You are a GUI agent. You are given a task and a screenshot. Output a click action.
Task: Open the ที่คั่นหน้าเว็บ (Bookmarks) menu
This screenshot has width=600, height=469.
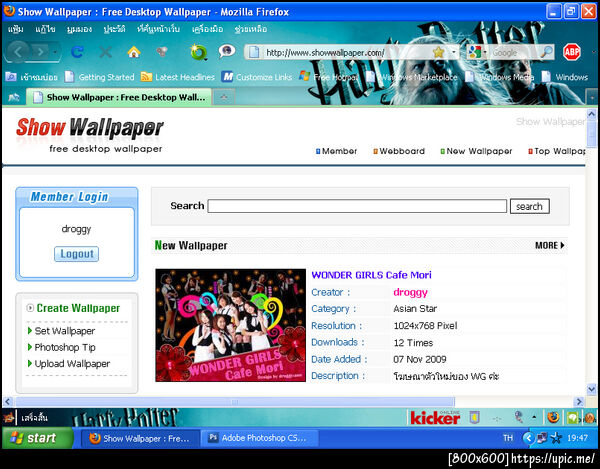point(158,29)
